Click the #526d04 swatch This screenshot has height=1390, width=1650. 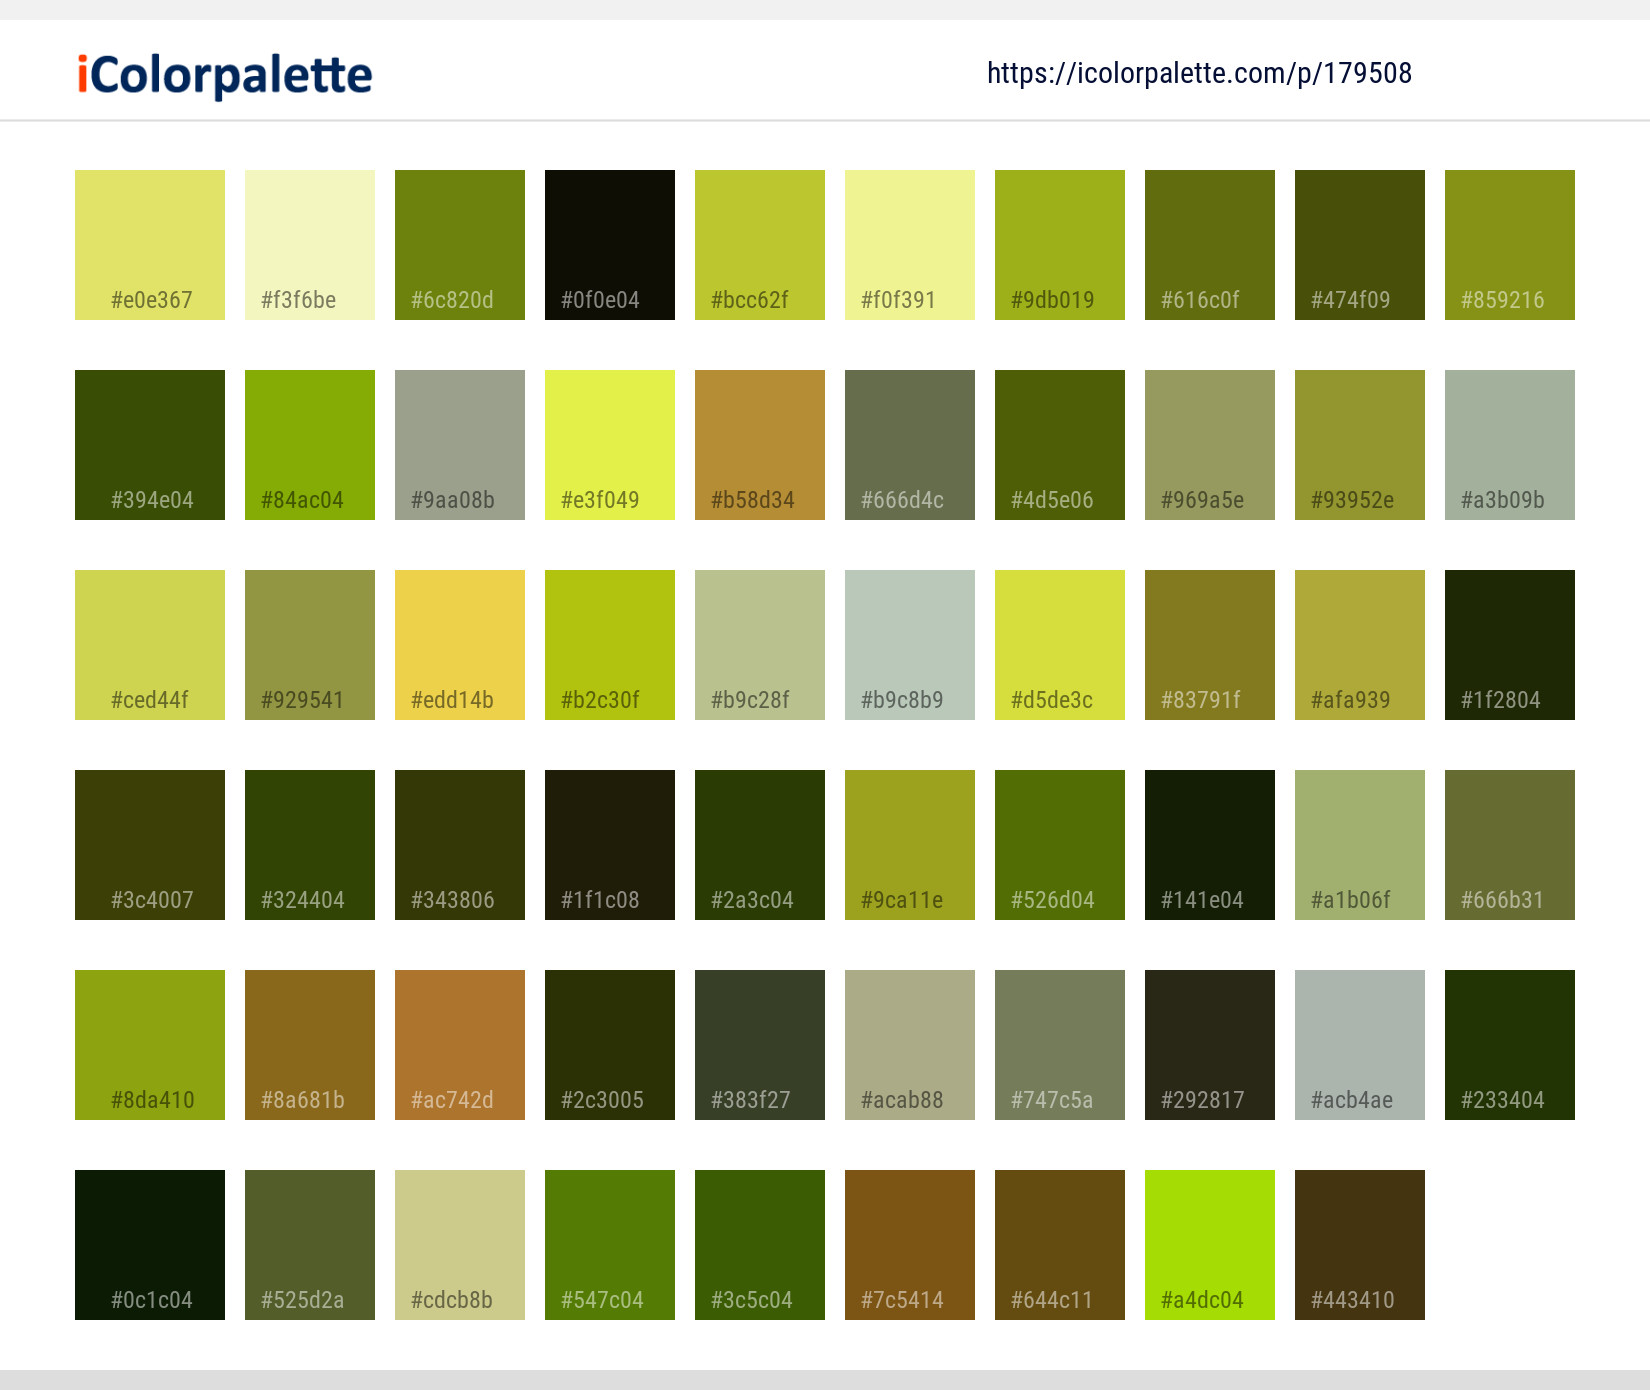tap(1060, 845)
